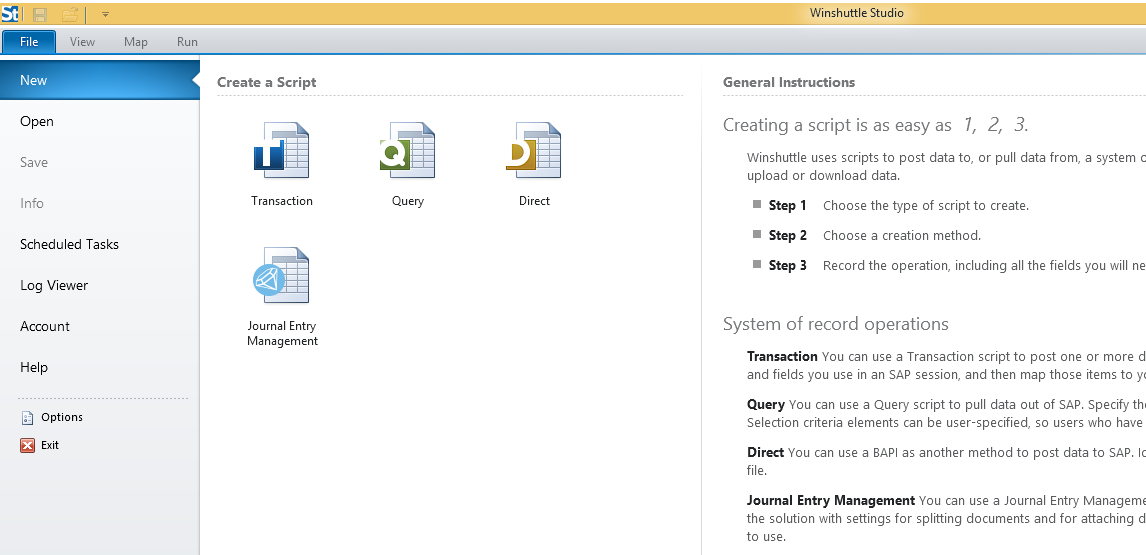Switch to the View tab
This screenshot has width=1146, height=555.
pos(82,42)
